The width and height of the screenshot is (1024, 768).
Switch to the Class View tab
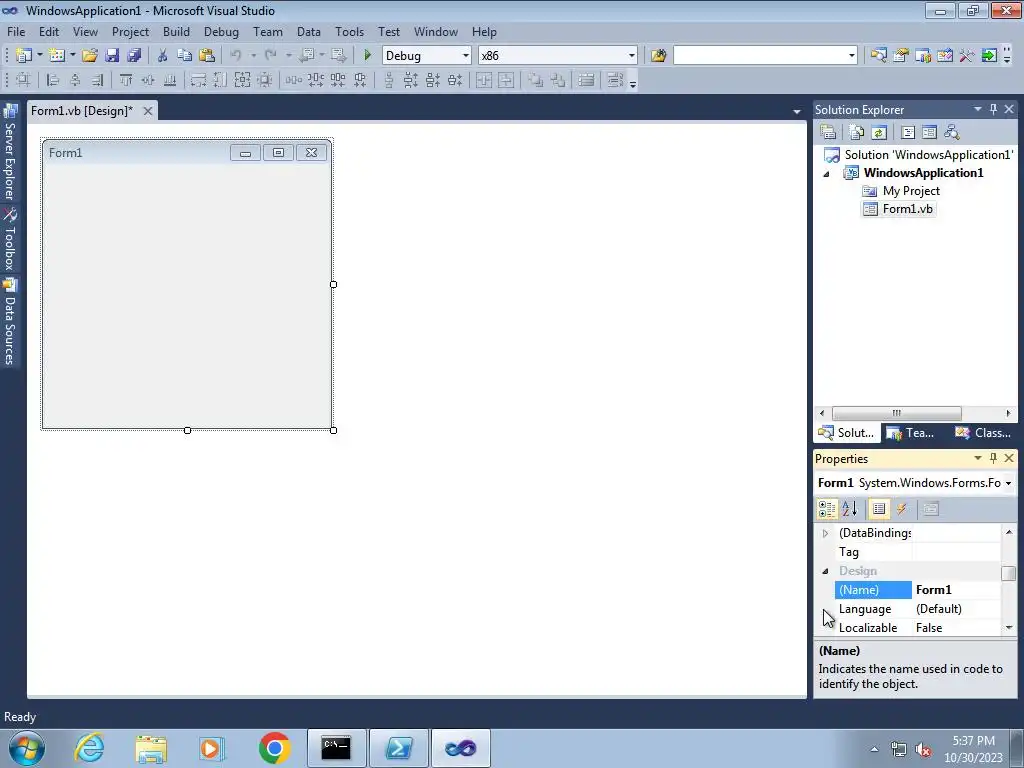(x=983, y=432)
